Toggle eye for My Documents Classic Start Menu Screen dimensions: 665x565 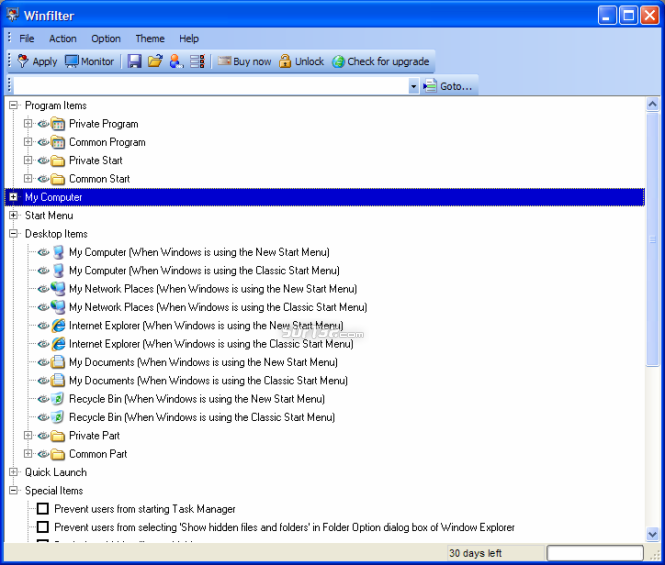pyautogui.click(x=43, y=381)
